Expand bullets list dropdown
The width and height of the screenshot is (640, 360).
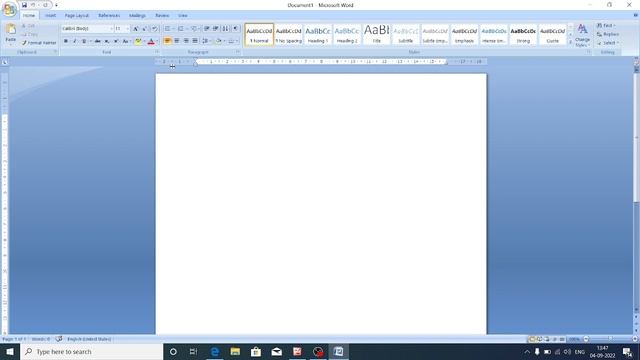point(173,29)
